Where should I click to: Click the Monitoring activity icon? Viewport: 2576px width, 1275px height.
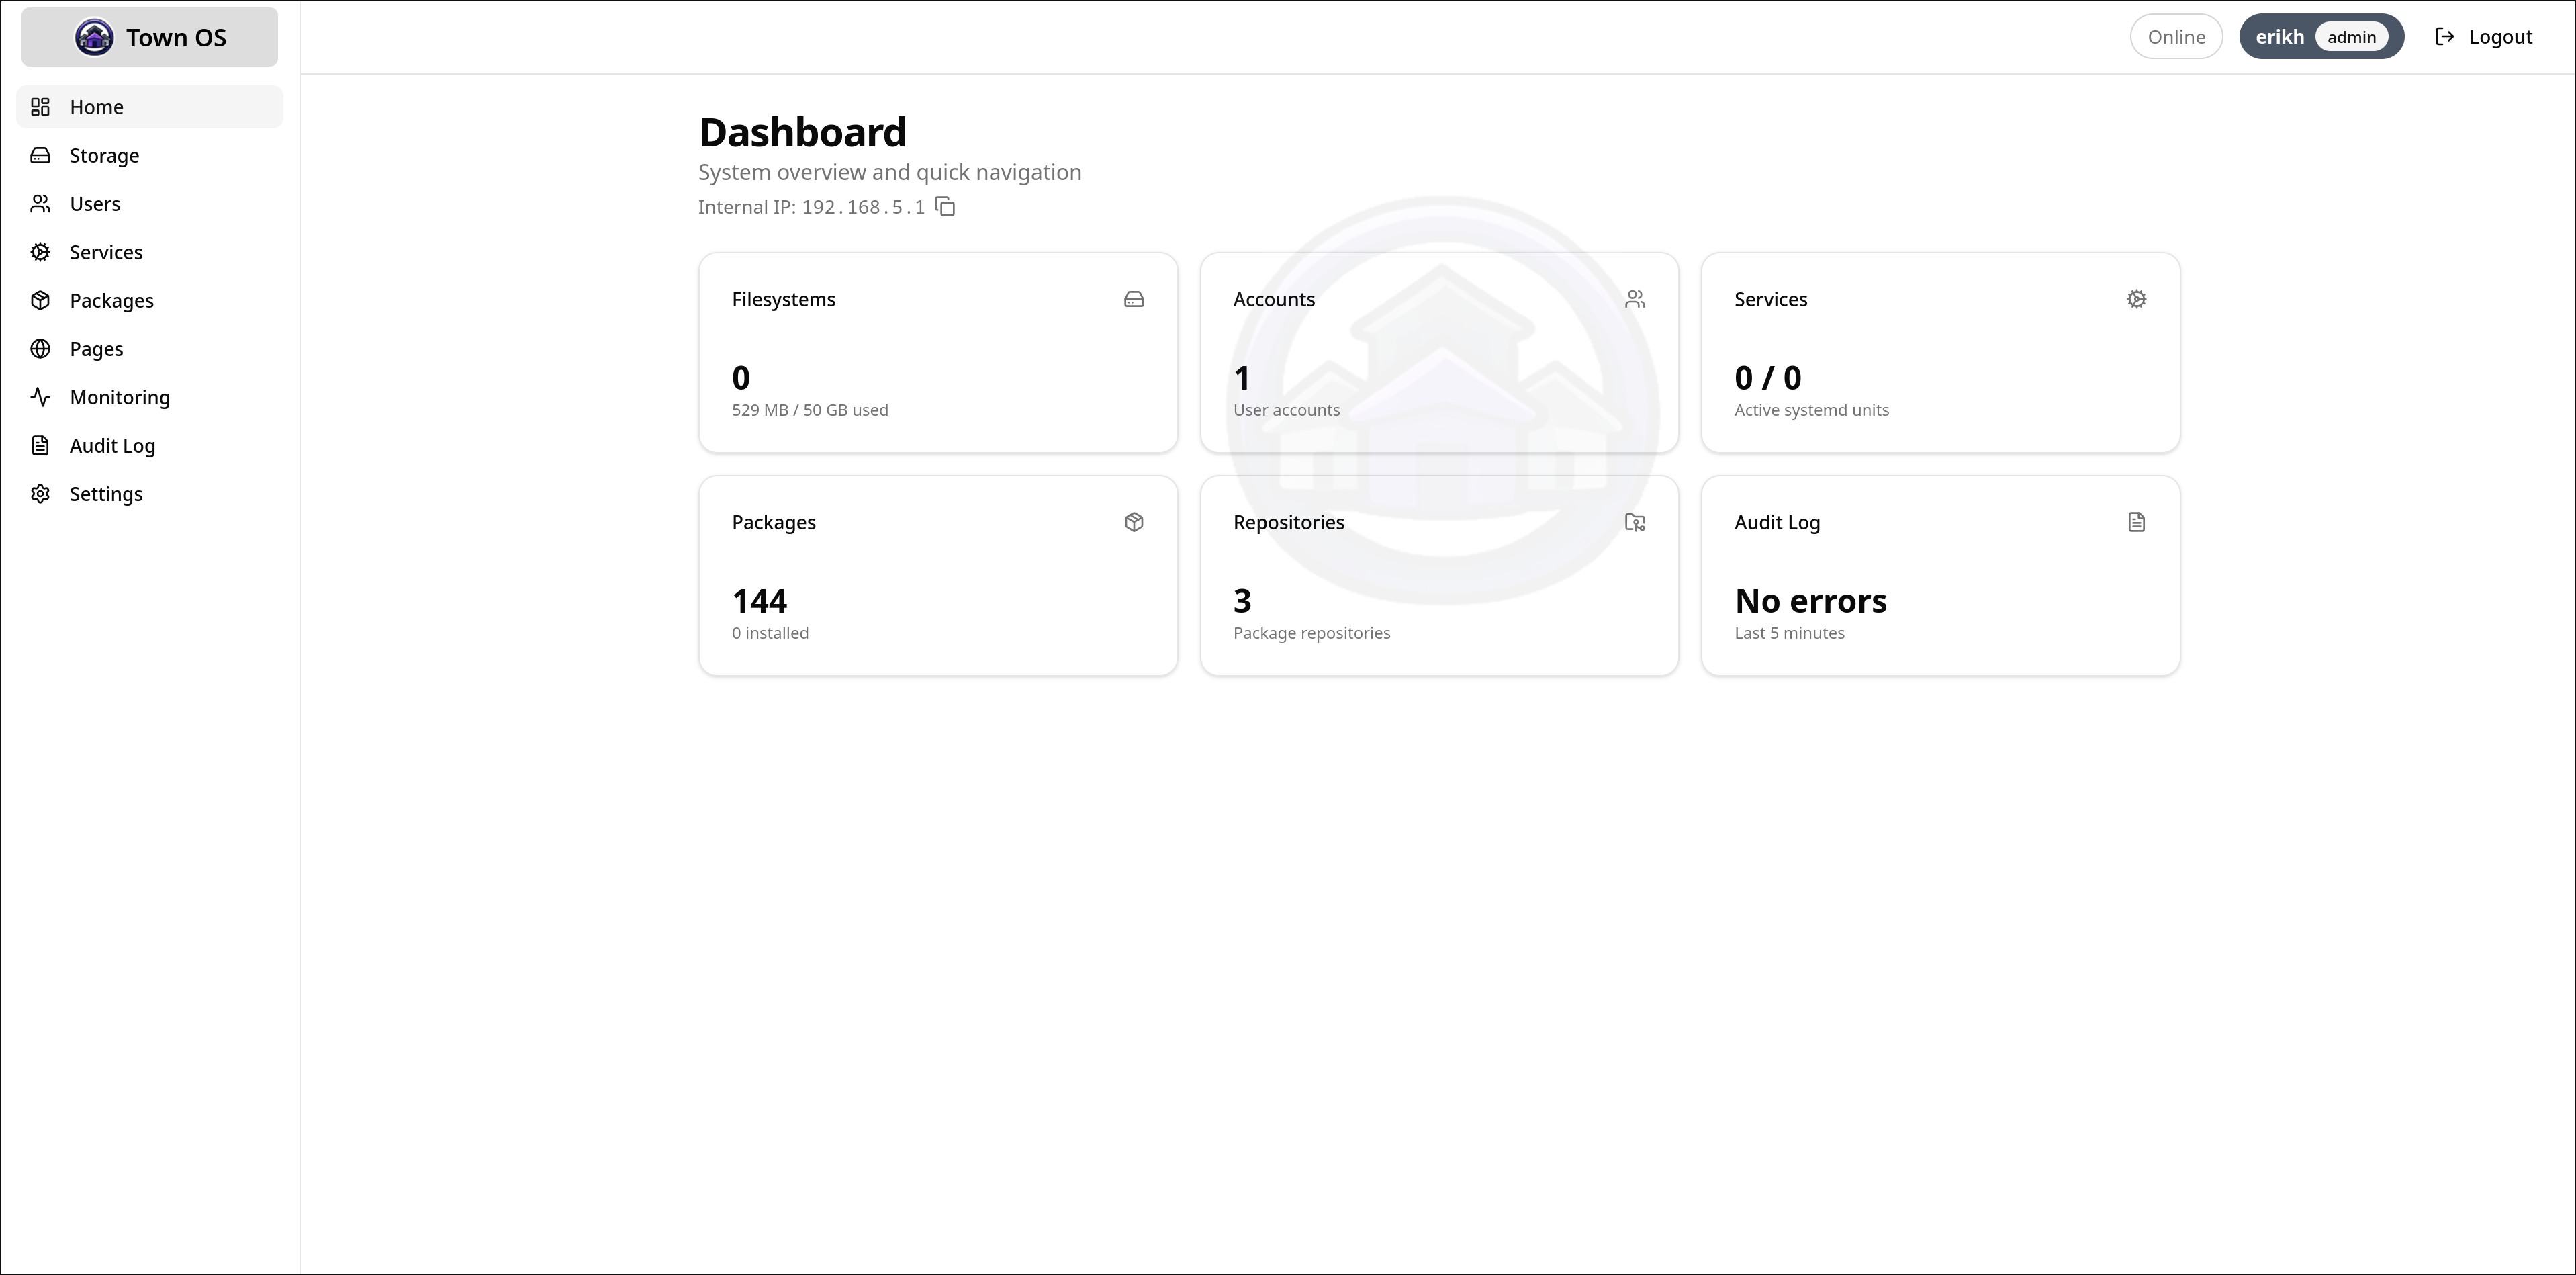(40, 396)
